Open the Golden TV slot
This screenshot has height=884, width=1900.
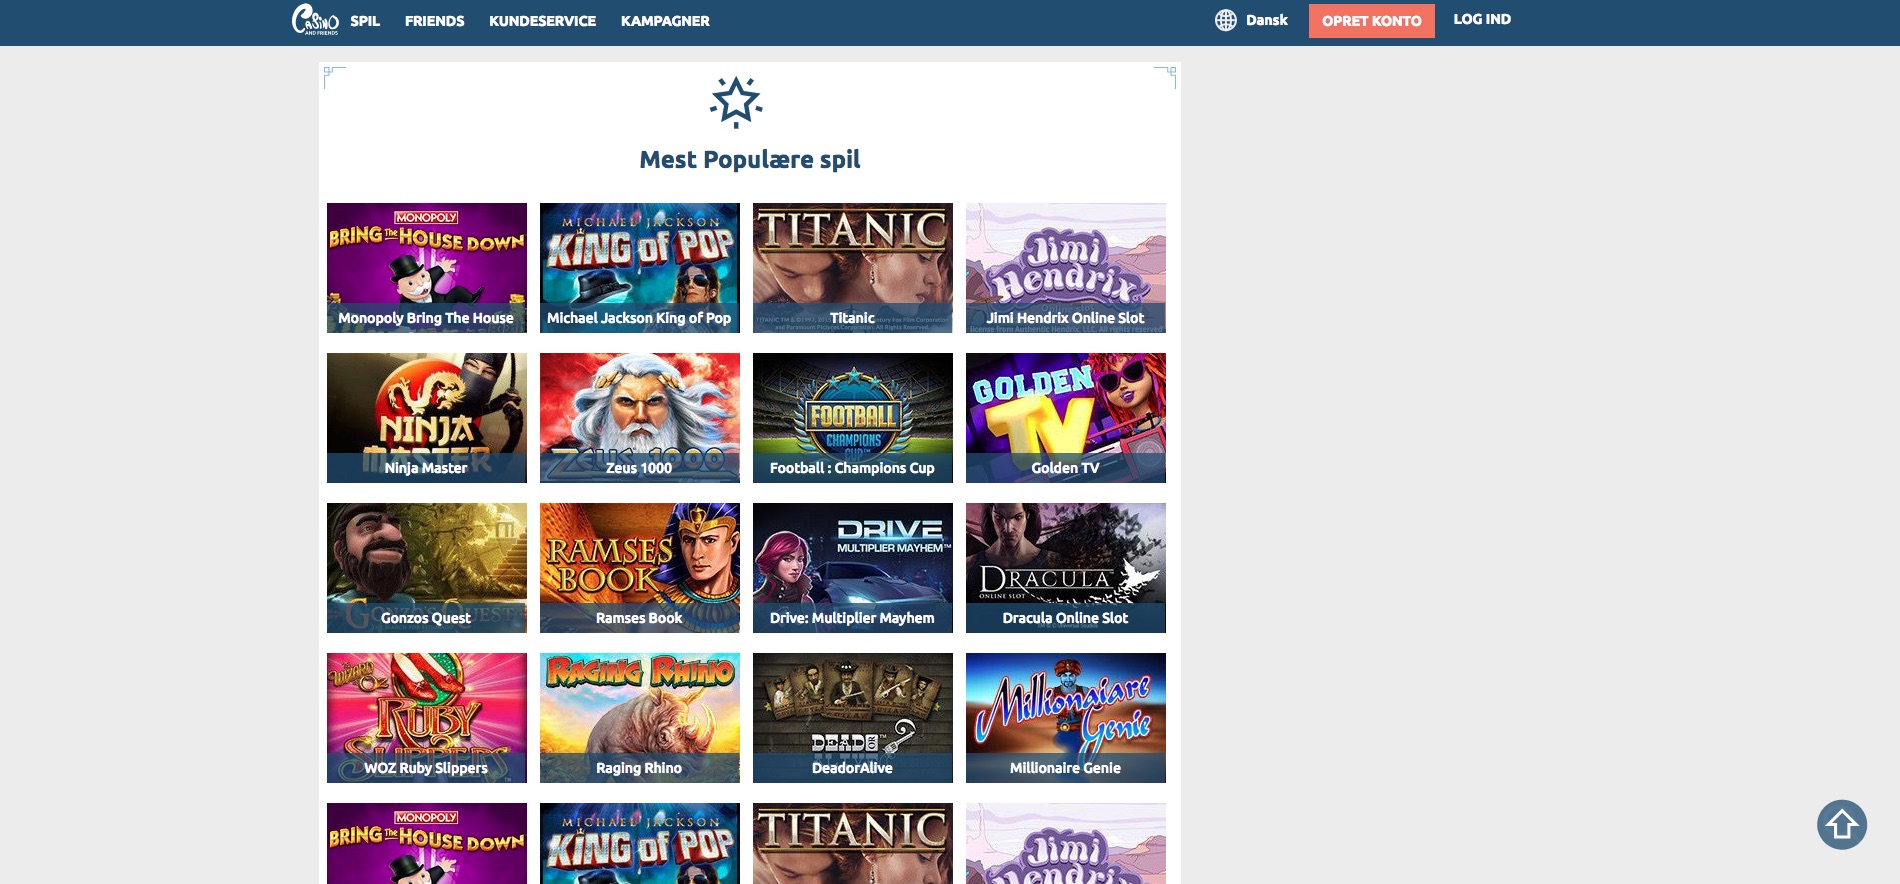point(1066,418)
